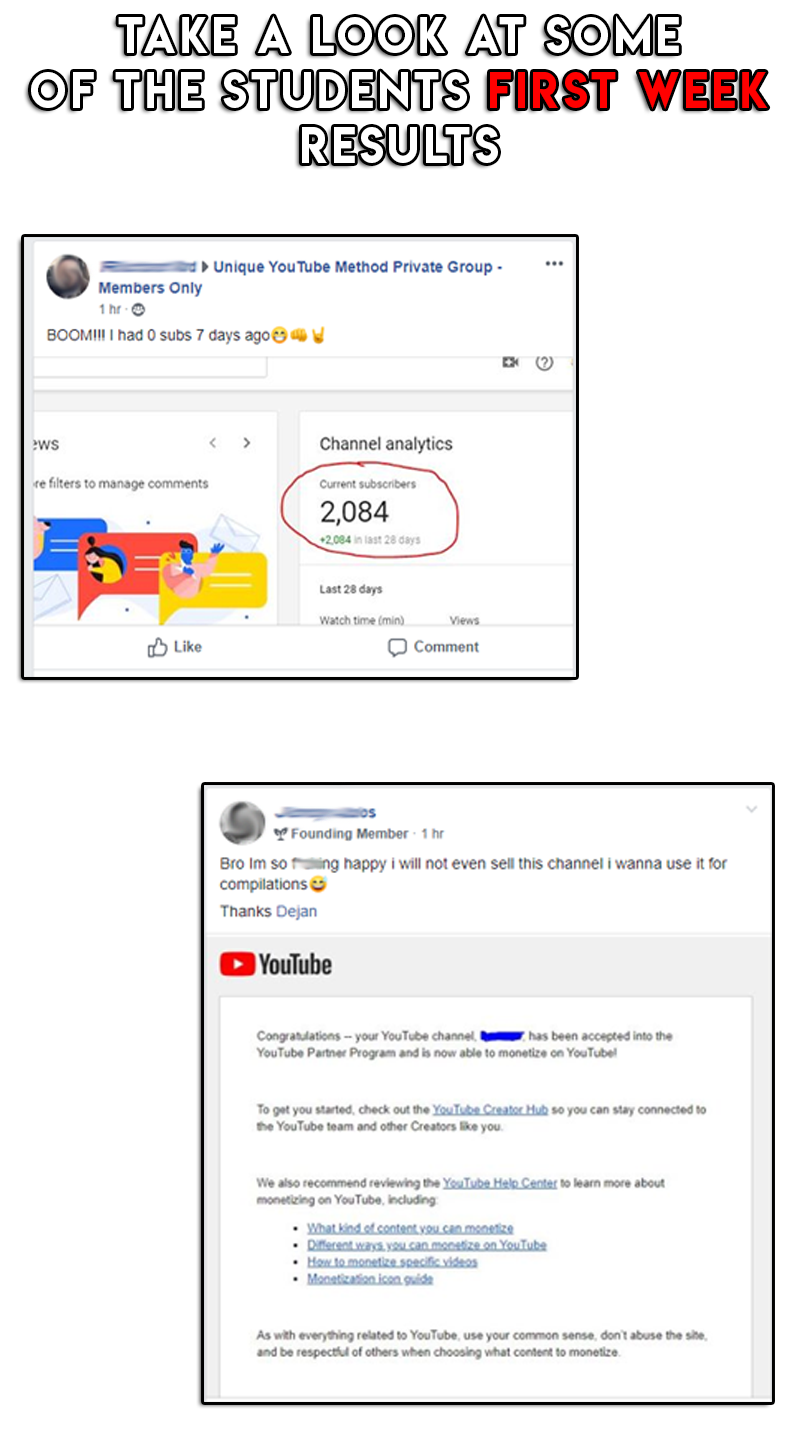Viewport: 800px width, 1456px height.
Task: Open the YouTube Help Center link
Action: pos(500,1183)
